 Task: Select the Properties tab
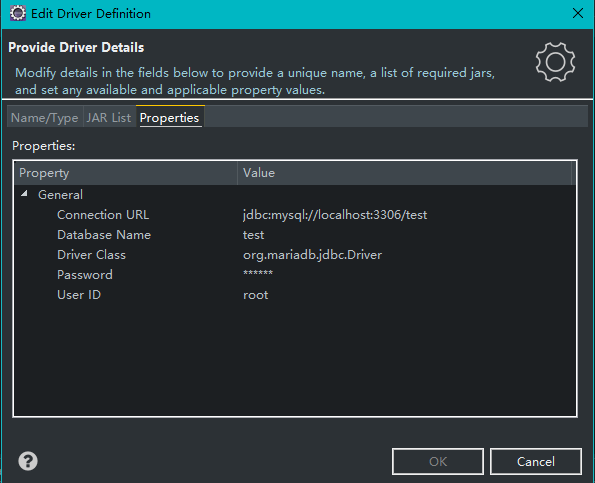pyautogui.click(x=169, y=118)
